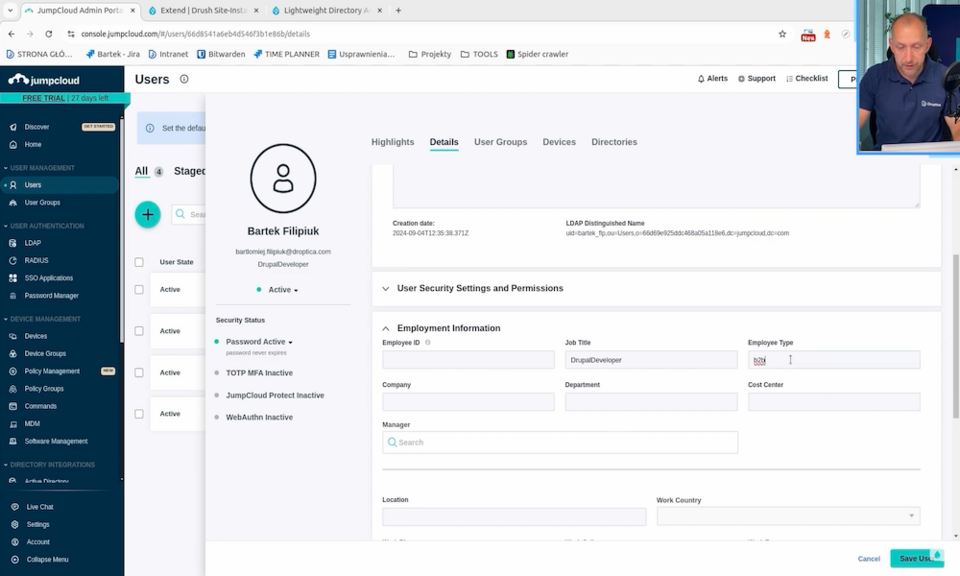Tick the select-all checkbox beside User State
This screenshot has height=576, width=960.
(x=139, y=262)
